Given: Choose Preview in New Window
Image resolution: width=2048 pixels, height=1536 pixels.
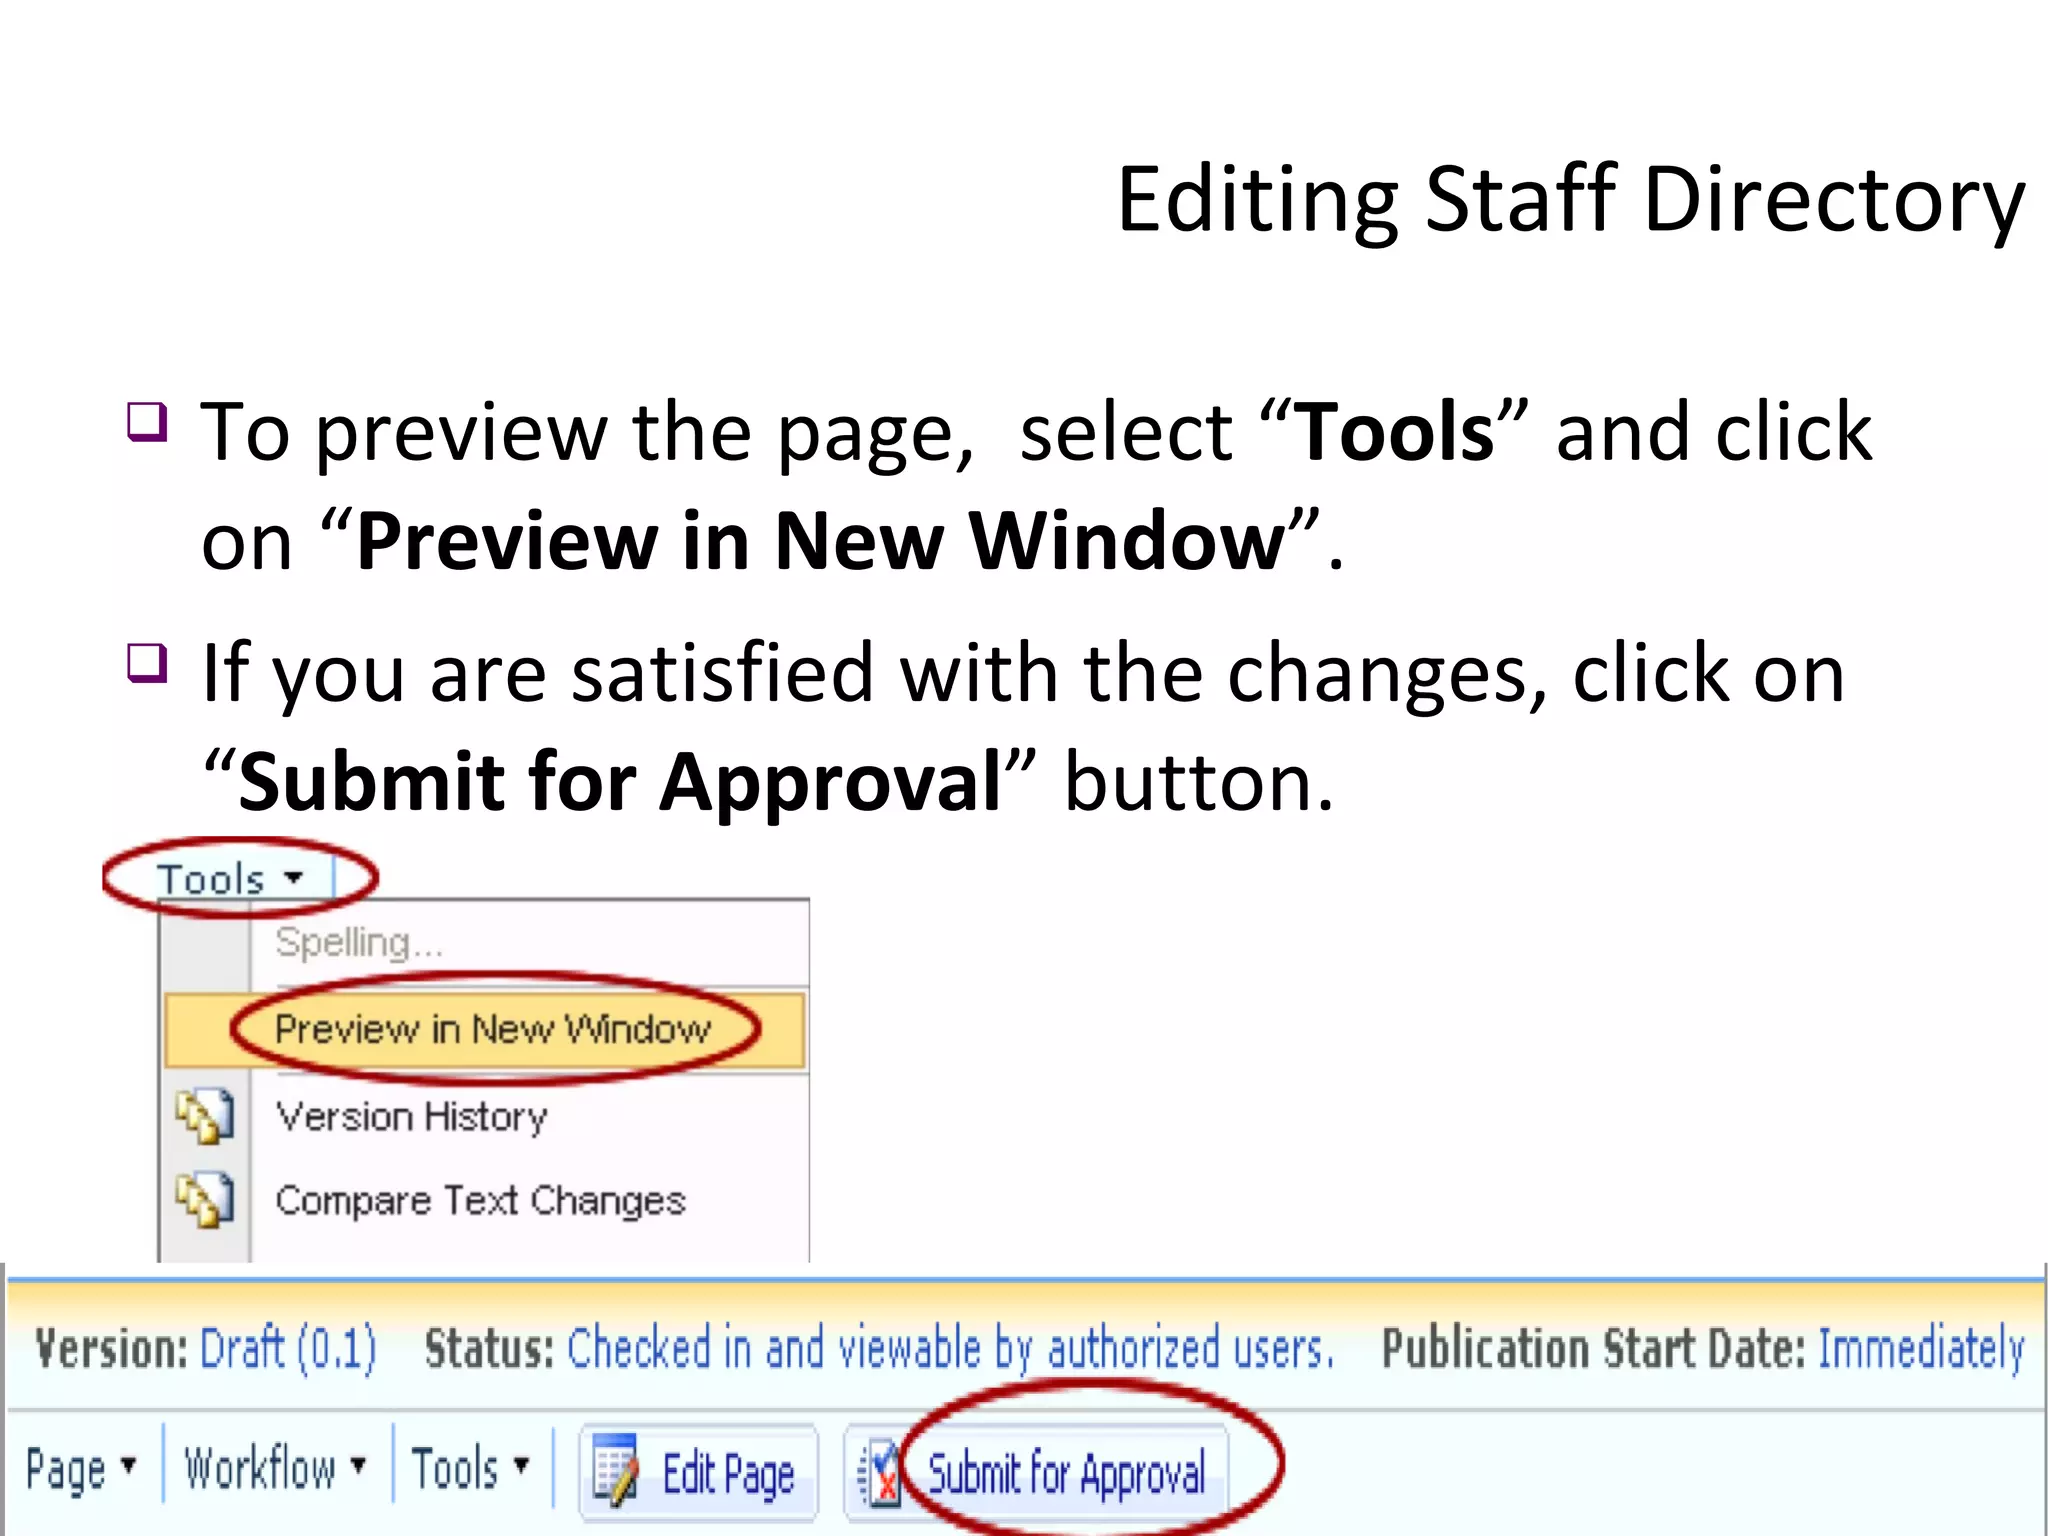Looking at the screenshot, I should (485, 1030).
